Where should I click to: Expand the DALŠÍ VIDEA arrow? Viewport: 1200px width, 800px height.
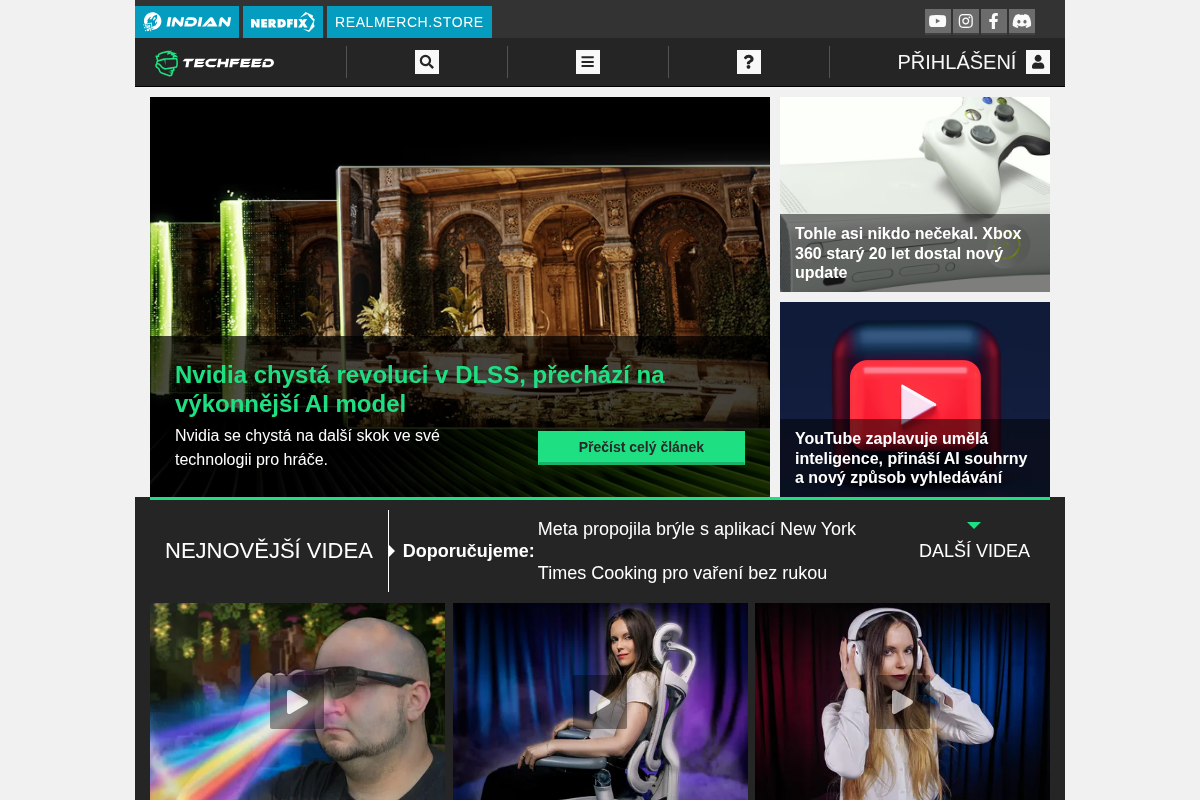click(x=974, y=525)
